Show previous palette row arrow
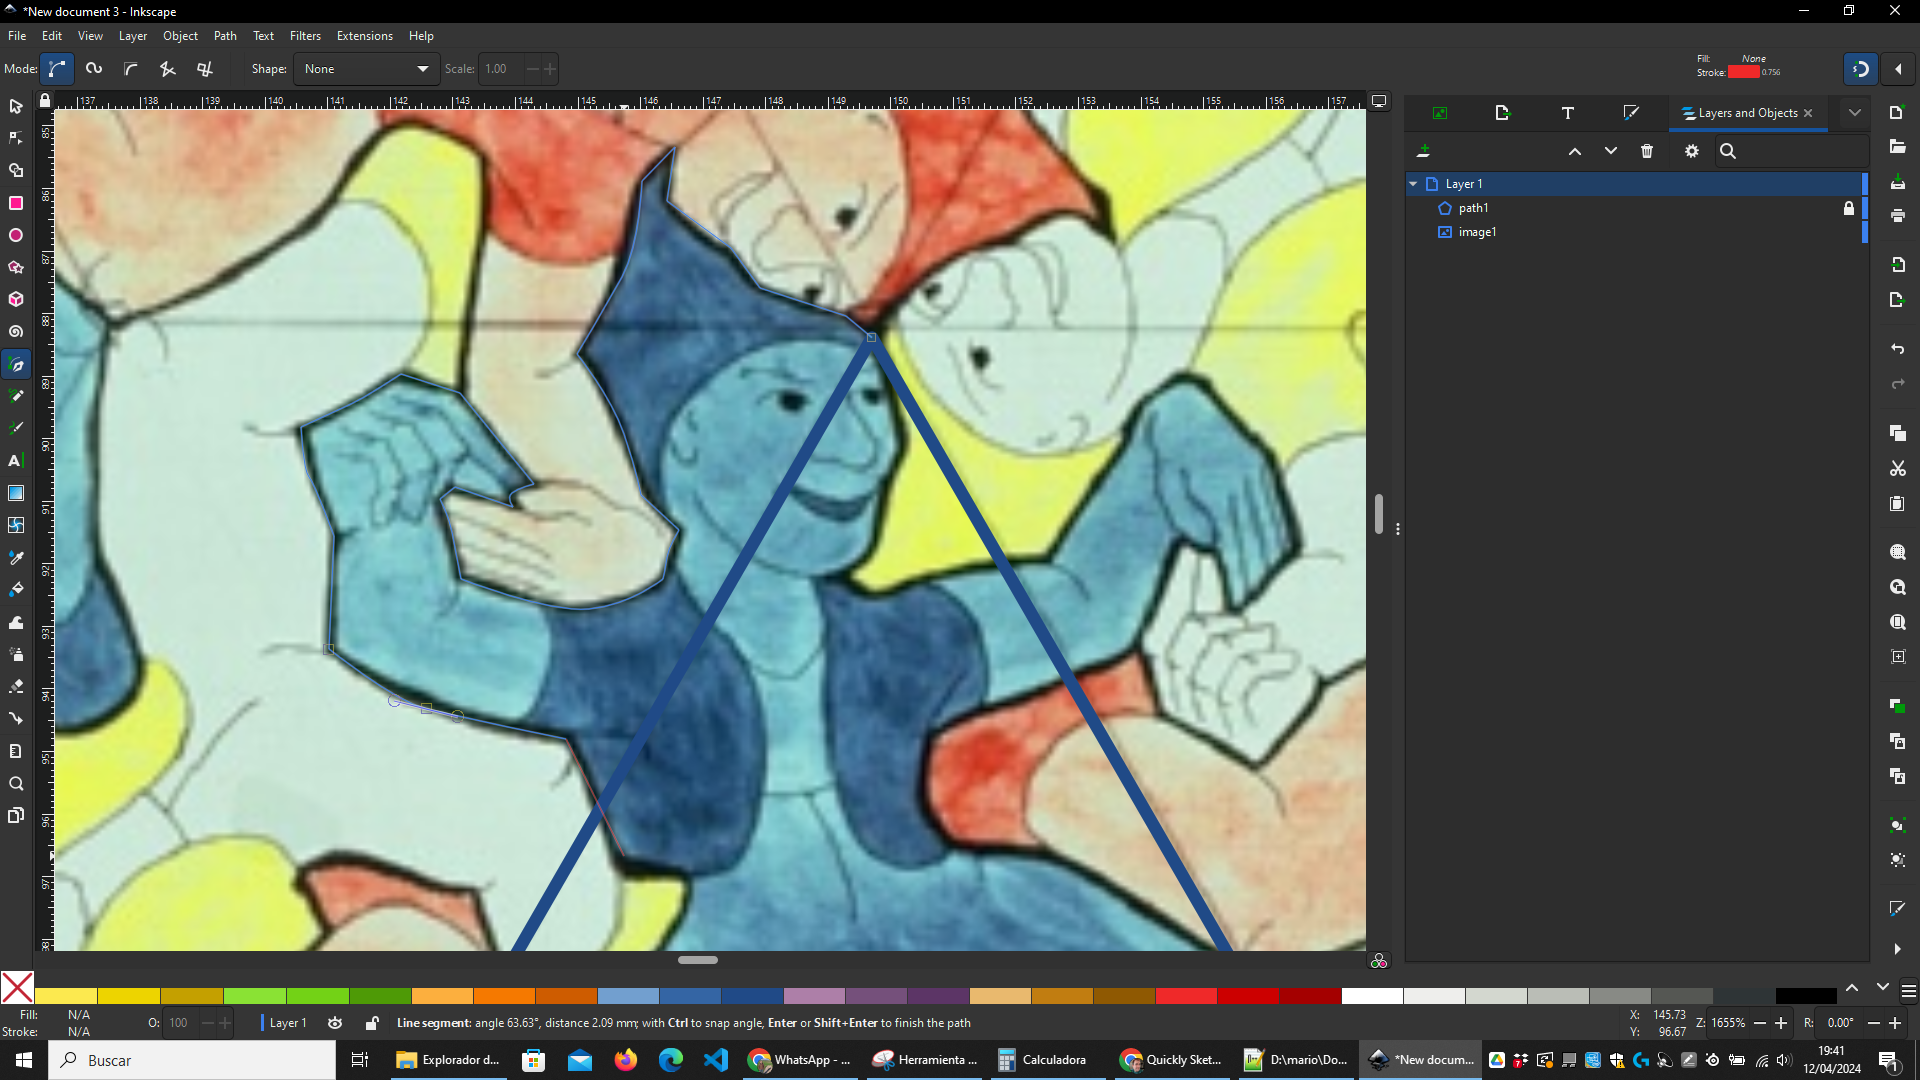 pyautogui.click(x=1852, y=988)
